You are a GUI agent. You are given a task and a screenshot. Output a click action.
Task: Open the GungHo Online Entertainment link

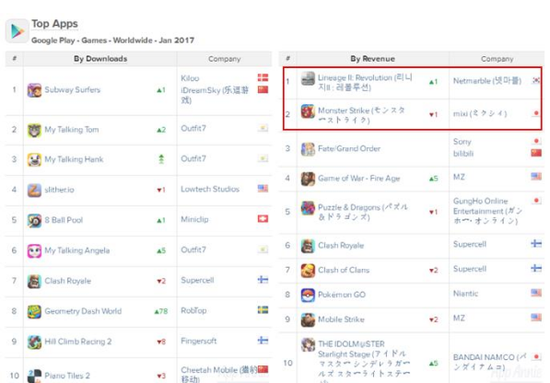point(488,211)
